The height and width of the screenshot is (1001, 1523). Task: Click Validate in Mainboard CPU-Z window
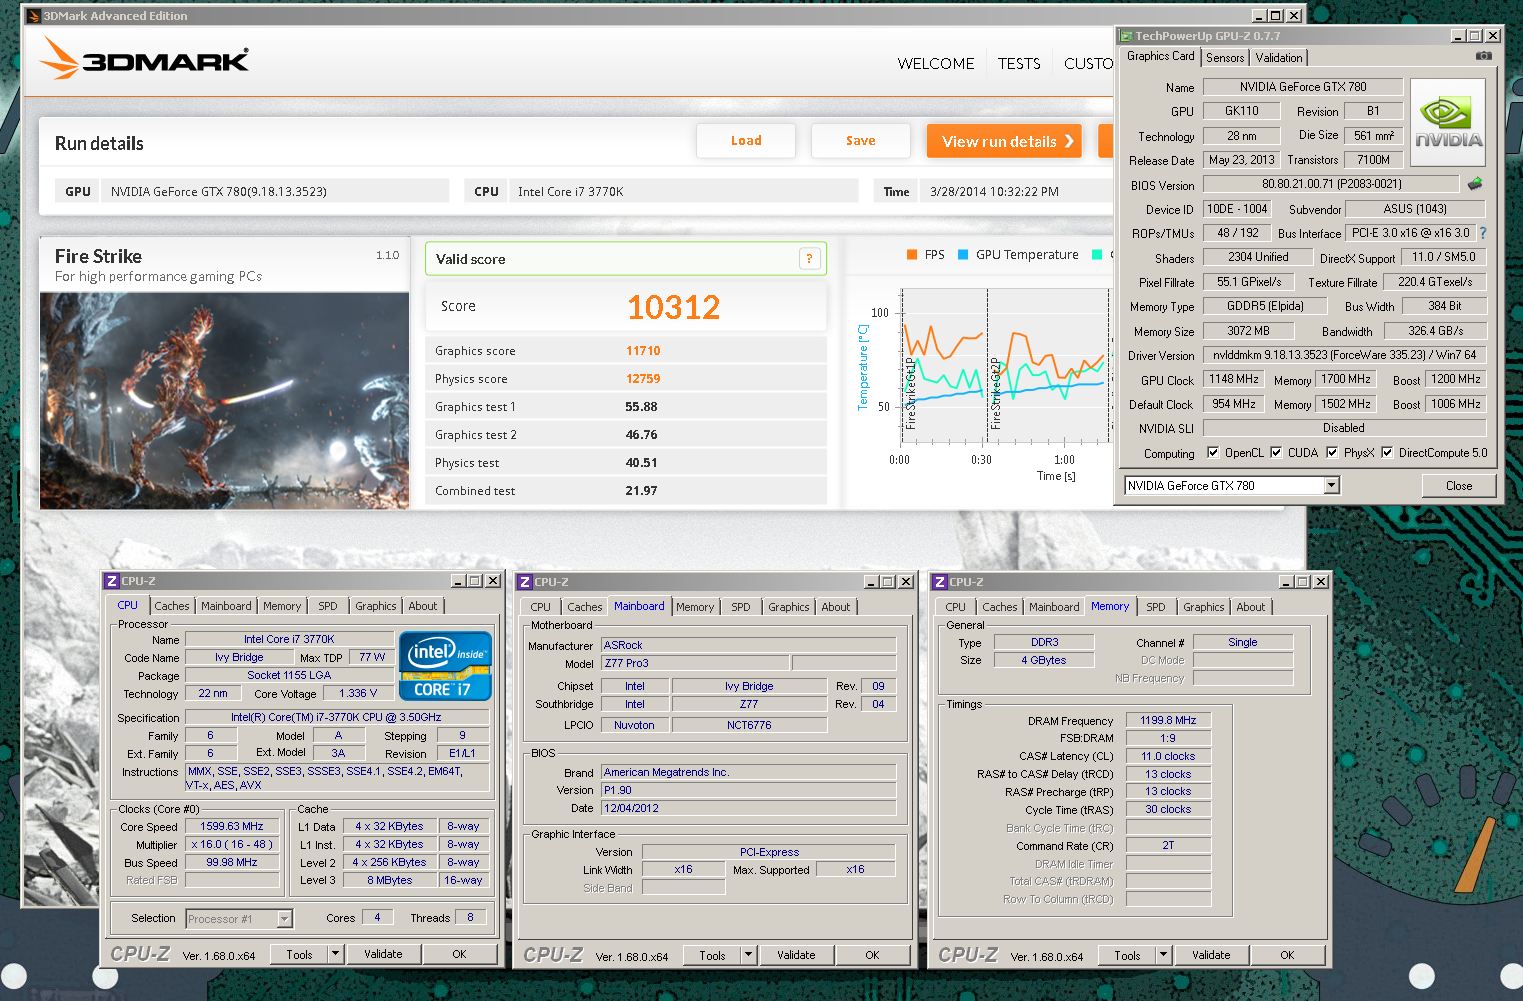pyautogui.click(x=796, y=955)
